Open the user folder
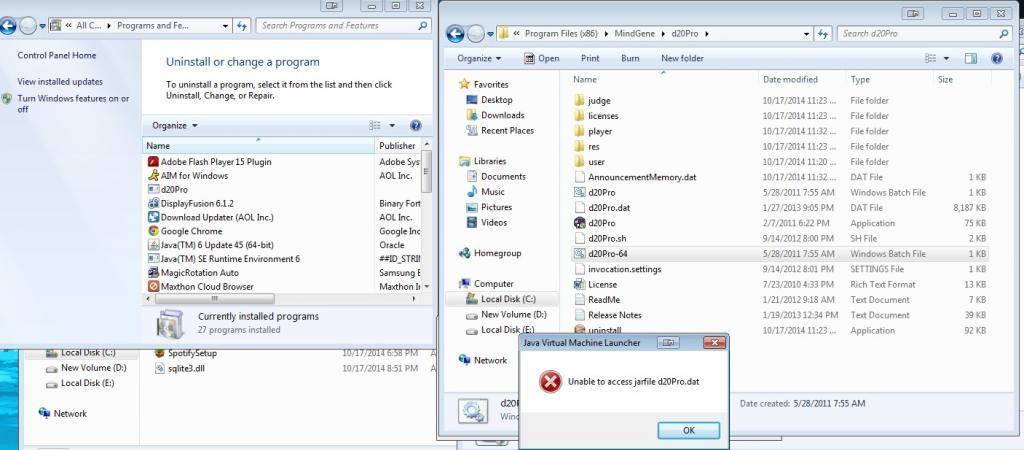Screen dimensions: 1024x450 click(x=596, y=162)
